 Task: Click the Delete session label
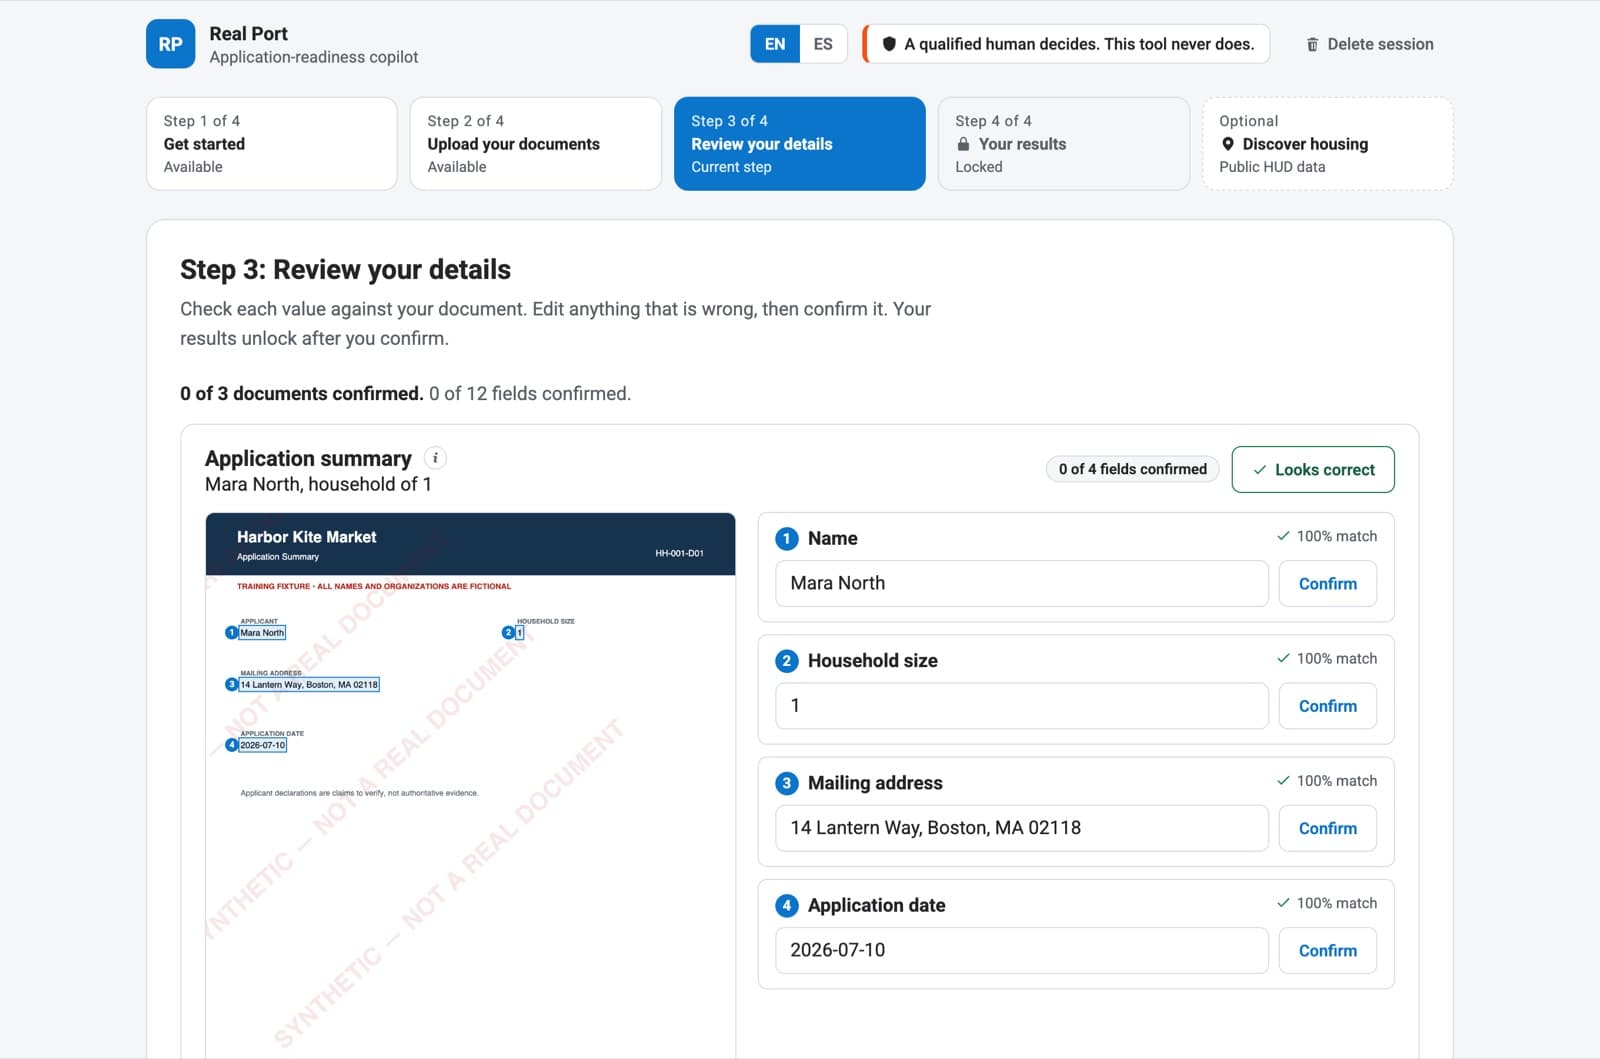[1380, 44]
